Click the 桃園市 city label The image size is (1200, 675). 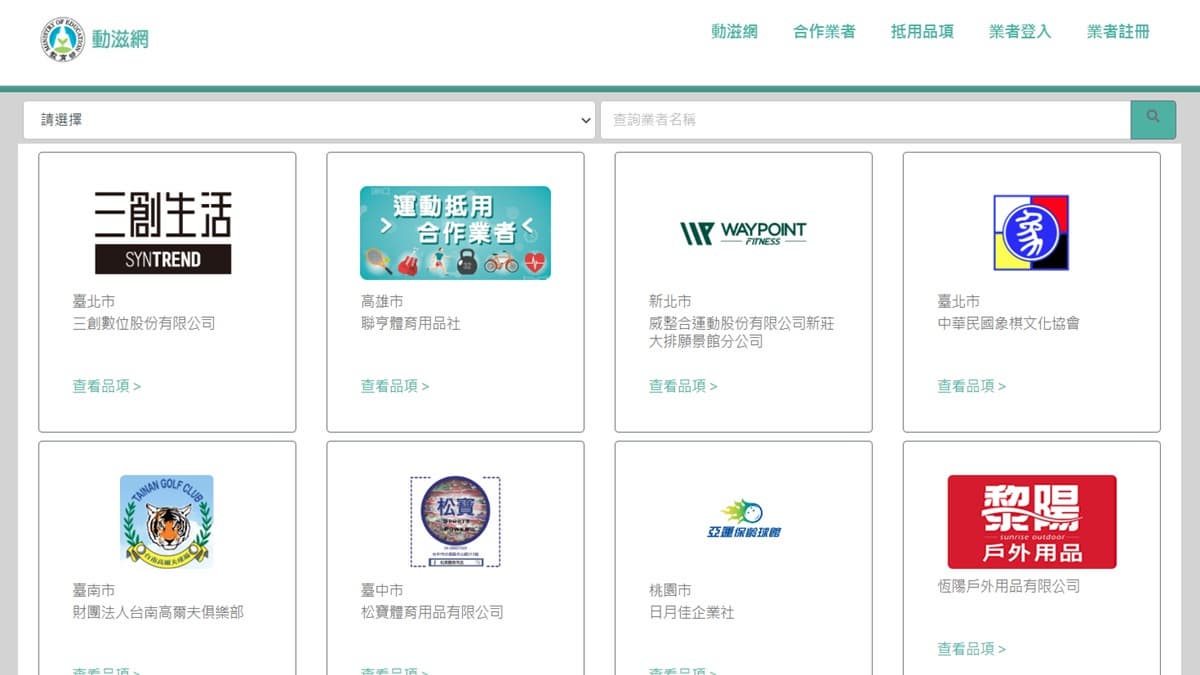[670, 590]
